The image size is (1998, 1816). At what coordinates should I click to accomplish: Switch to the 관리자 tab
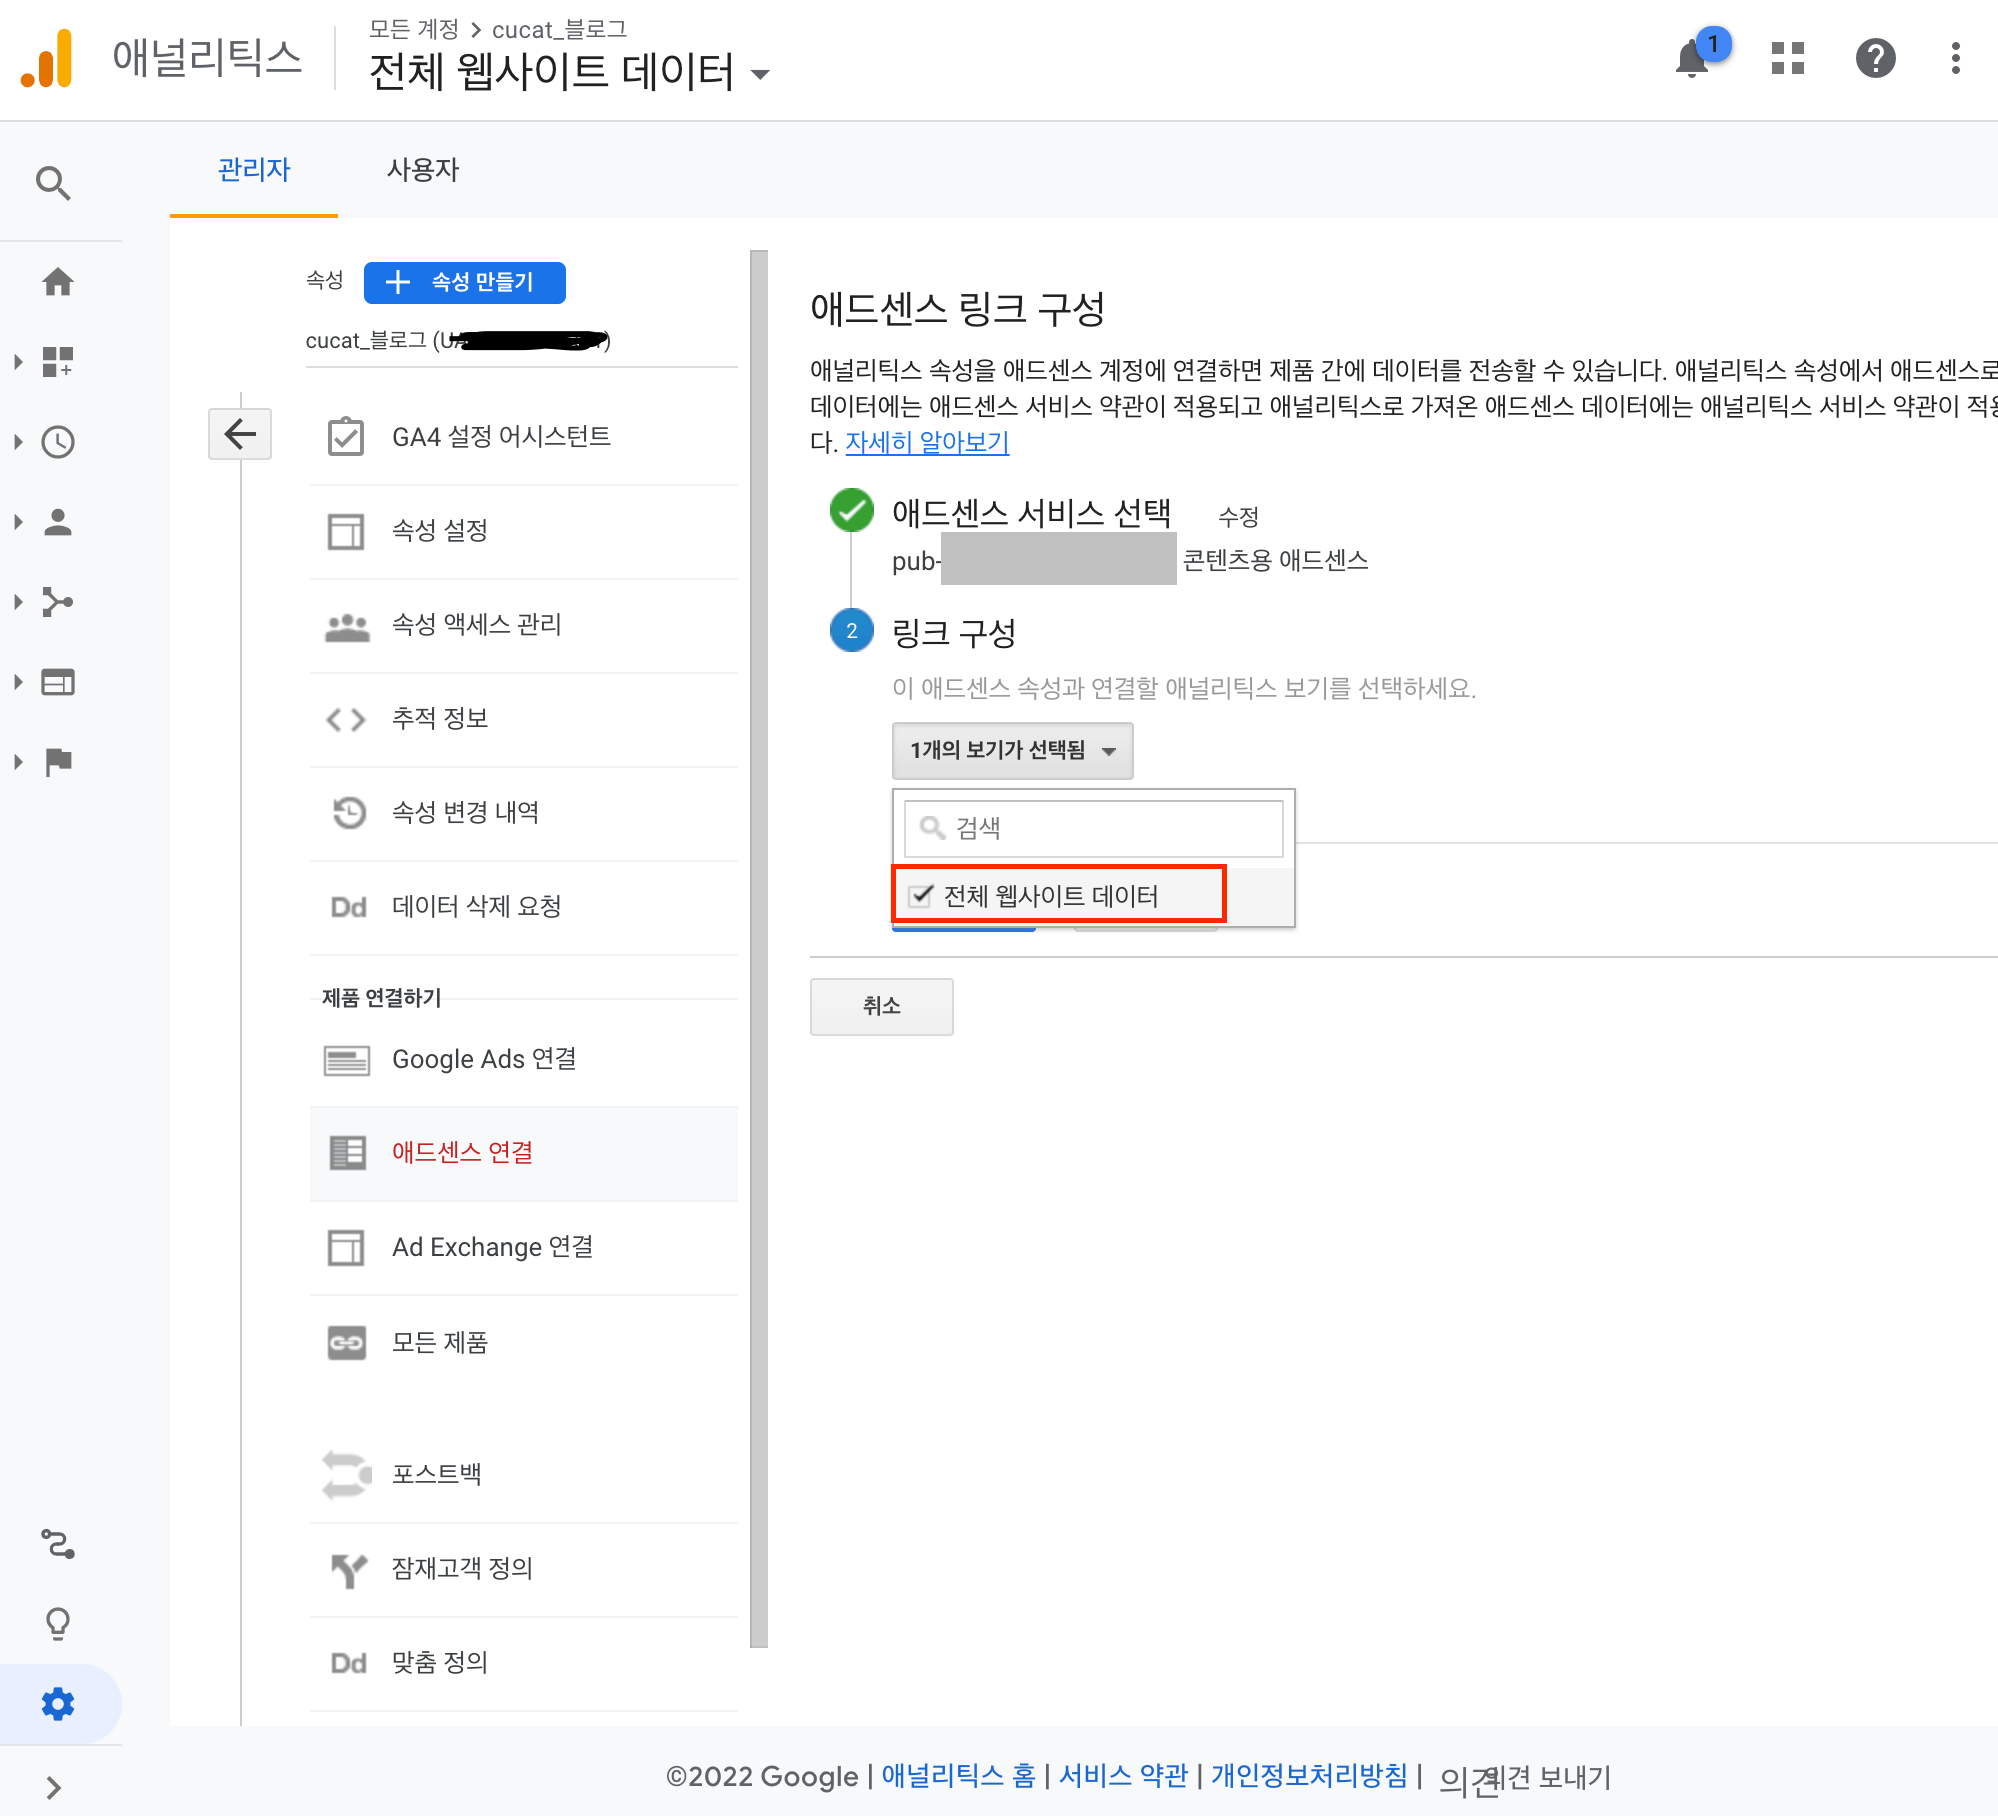pos(254,170)
